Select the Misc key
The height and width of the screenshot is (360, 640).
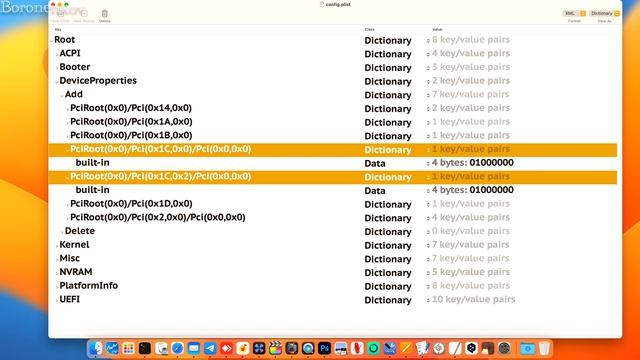69,258
